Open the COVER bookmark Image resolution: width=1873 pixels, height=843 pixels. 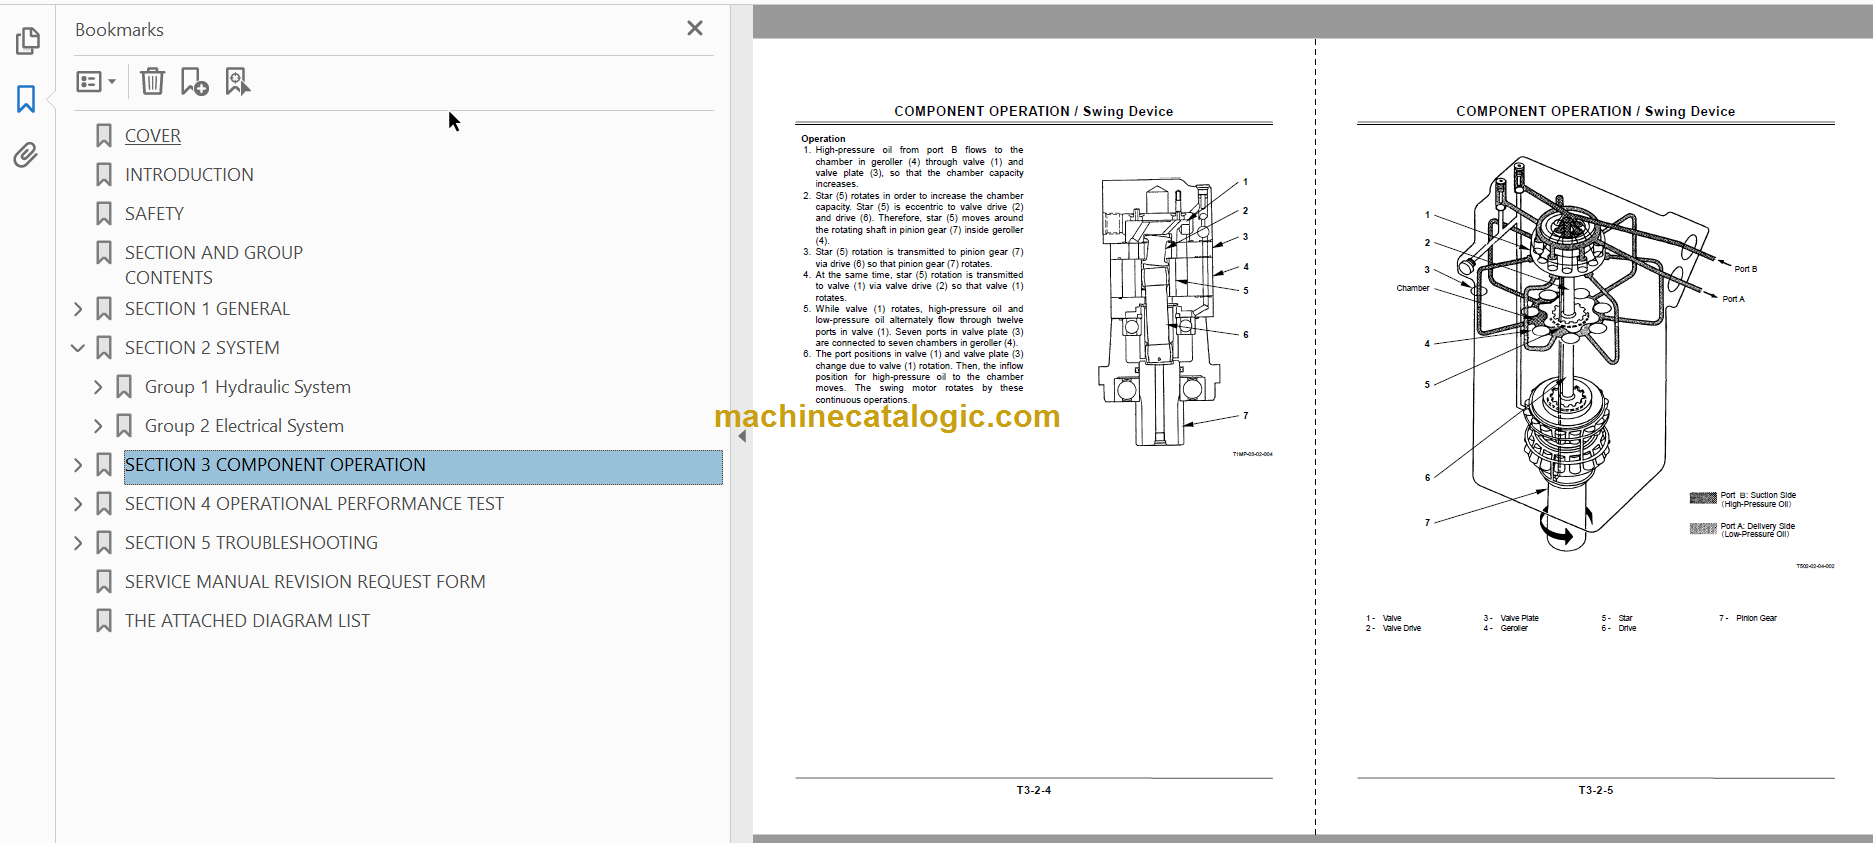pos(153,136)
